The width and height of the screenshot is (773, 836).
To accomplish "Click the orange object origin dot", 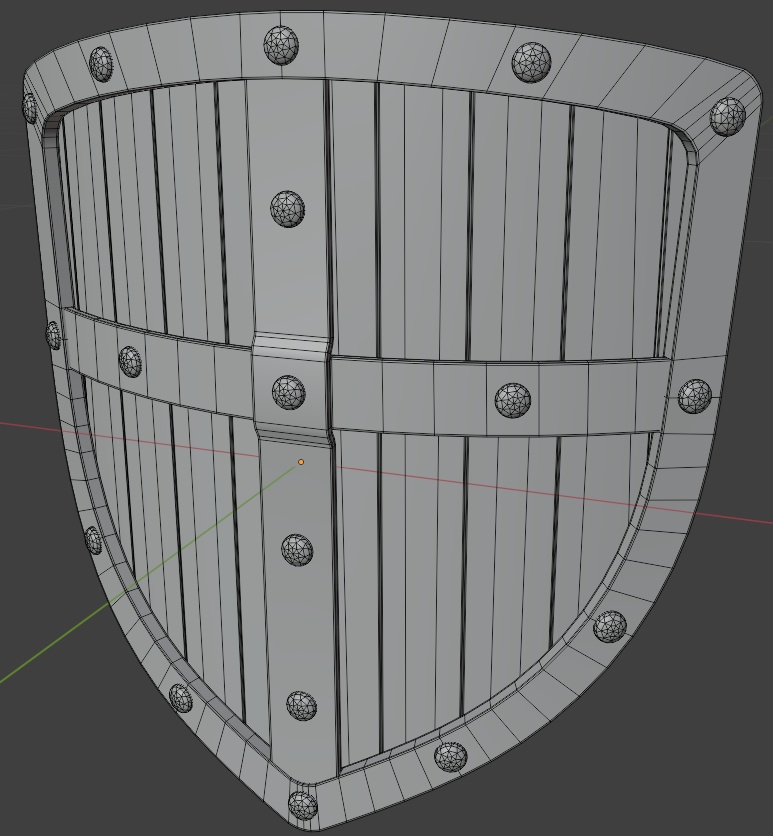I will coord(301,462).
